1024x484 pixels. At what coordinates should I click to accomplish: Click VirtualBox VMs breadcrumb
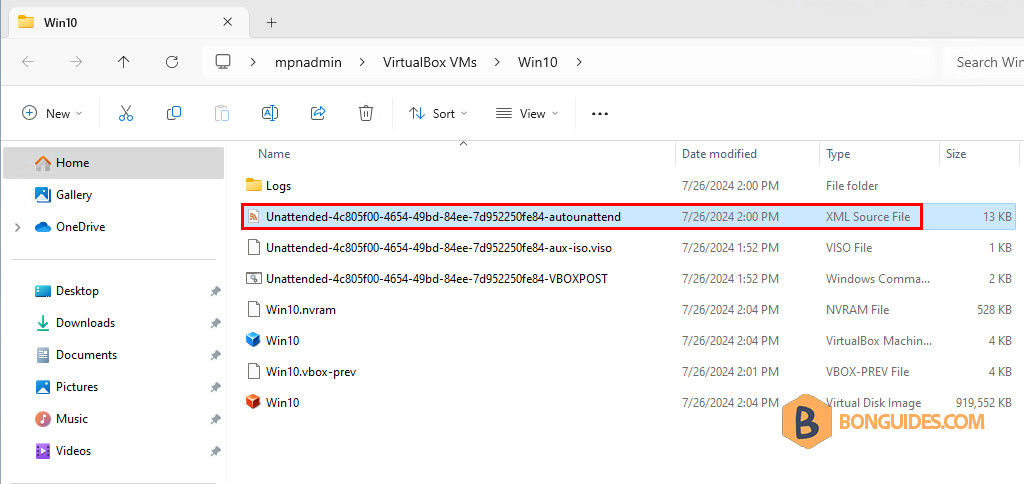click(x=430, y=62)
